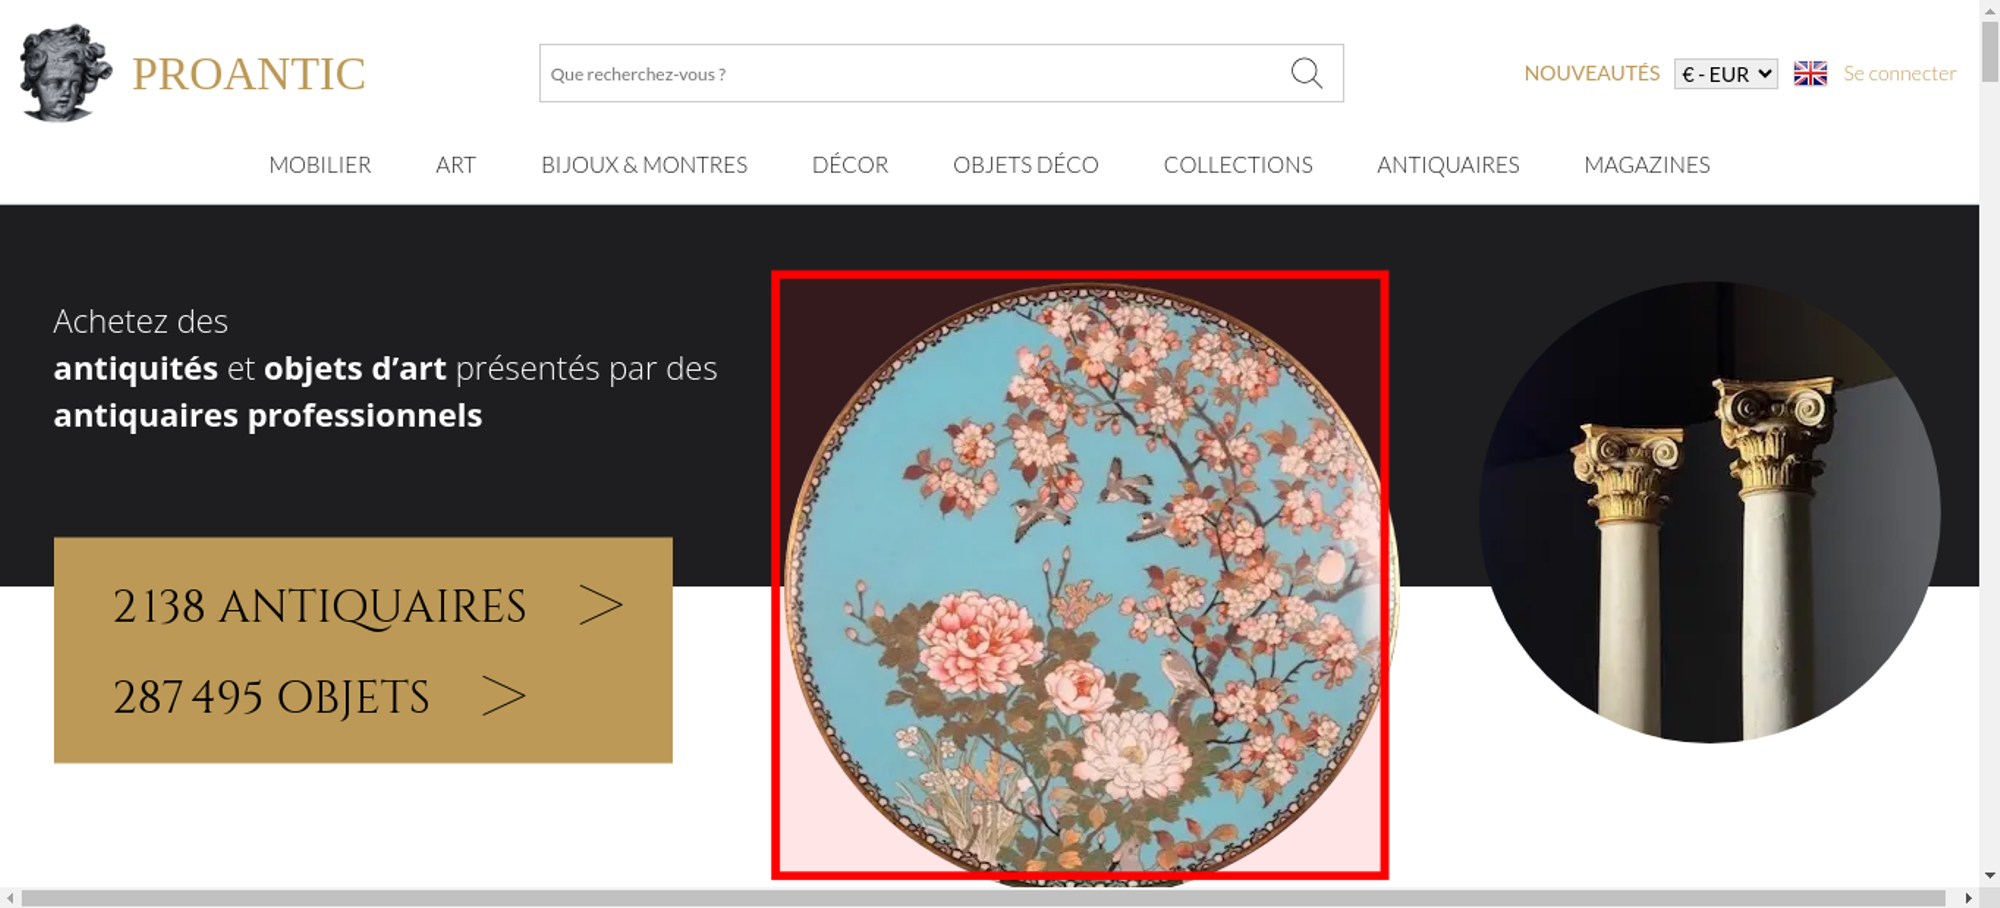2000x908 pixels.
Task: Go to the Antiquaires section
Action: 1447,165
